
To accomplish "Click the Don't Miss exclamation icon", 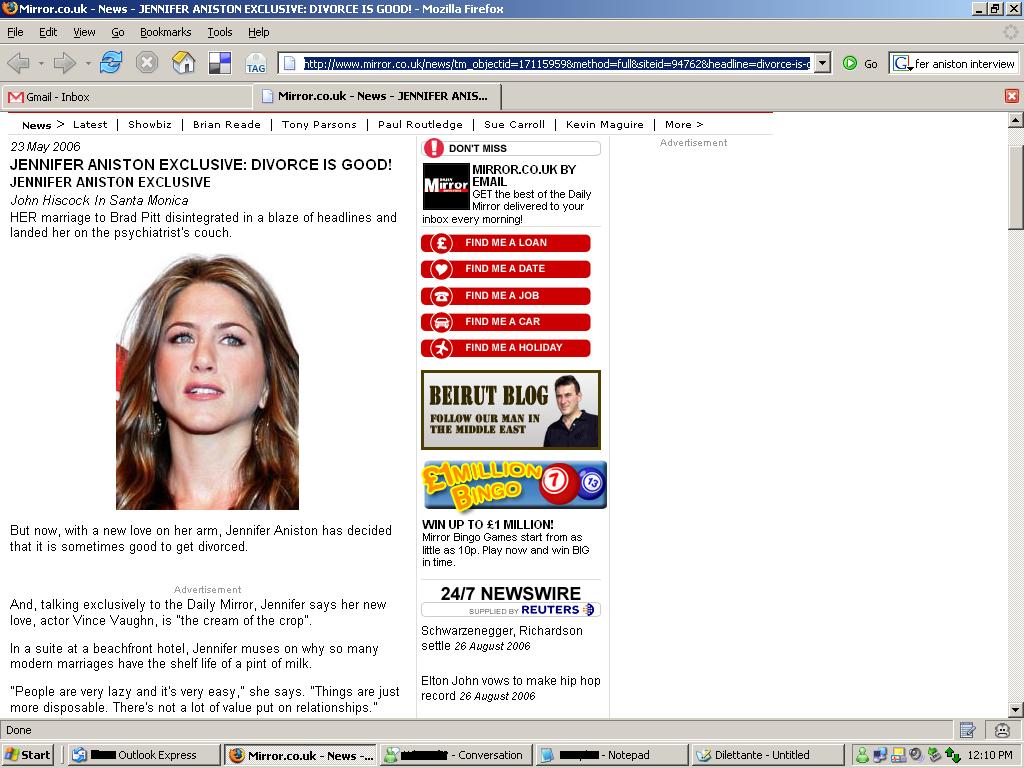I will coord(434,148).
